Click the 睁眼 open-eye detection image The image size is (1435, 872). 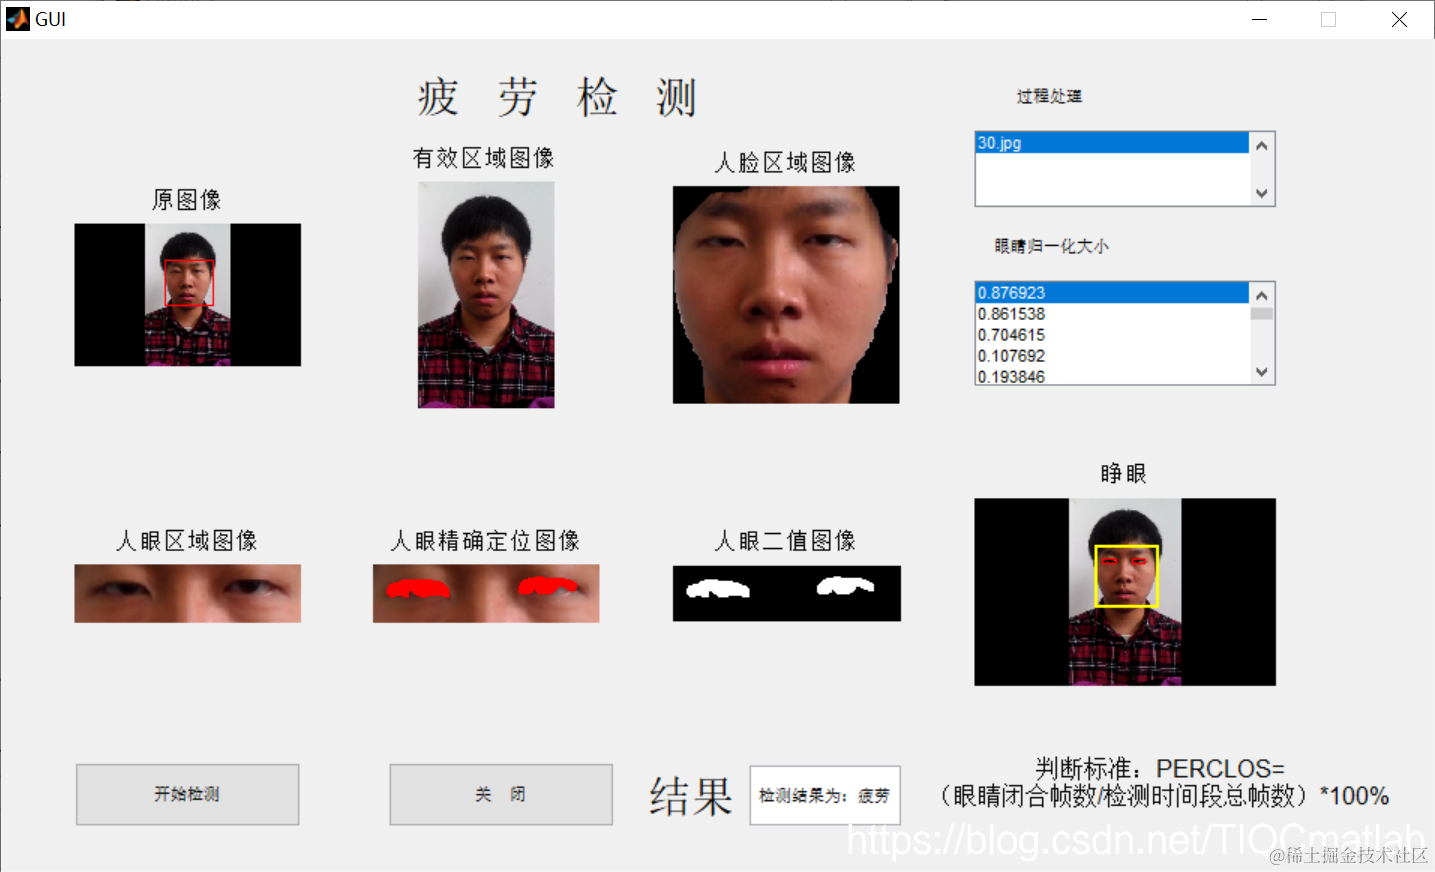click(1124, 591)
